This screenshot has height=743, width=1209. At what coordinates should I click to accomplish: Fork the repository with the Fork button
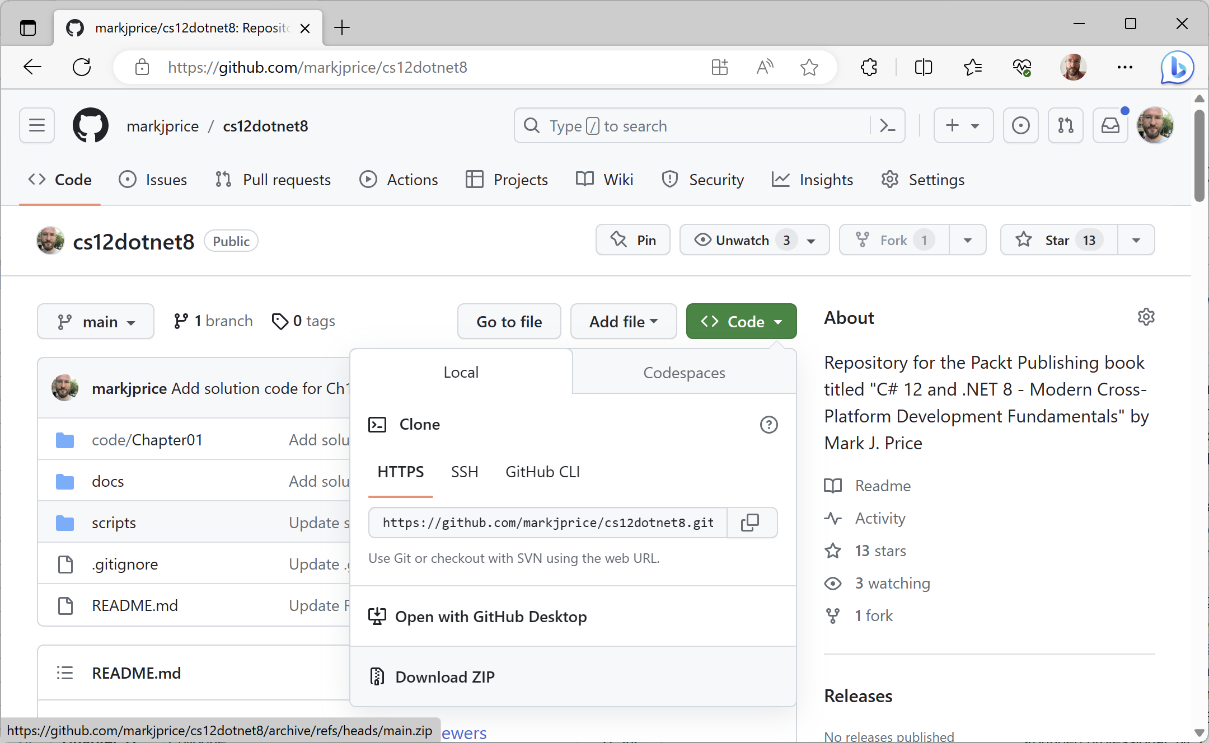tap(894, 240)
